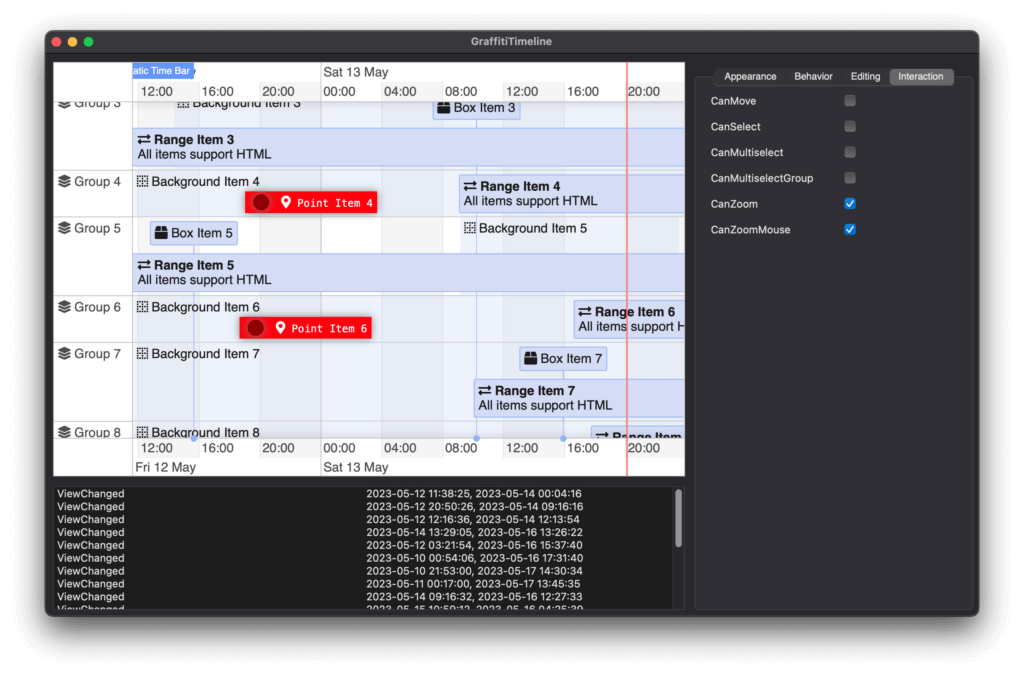Screen dimensions: 1024x676
Task: Click log entry 2023-05-11 00:17:00
Action: coord(473,584)
